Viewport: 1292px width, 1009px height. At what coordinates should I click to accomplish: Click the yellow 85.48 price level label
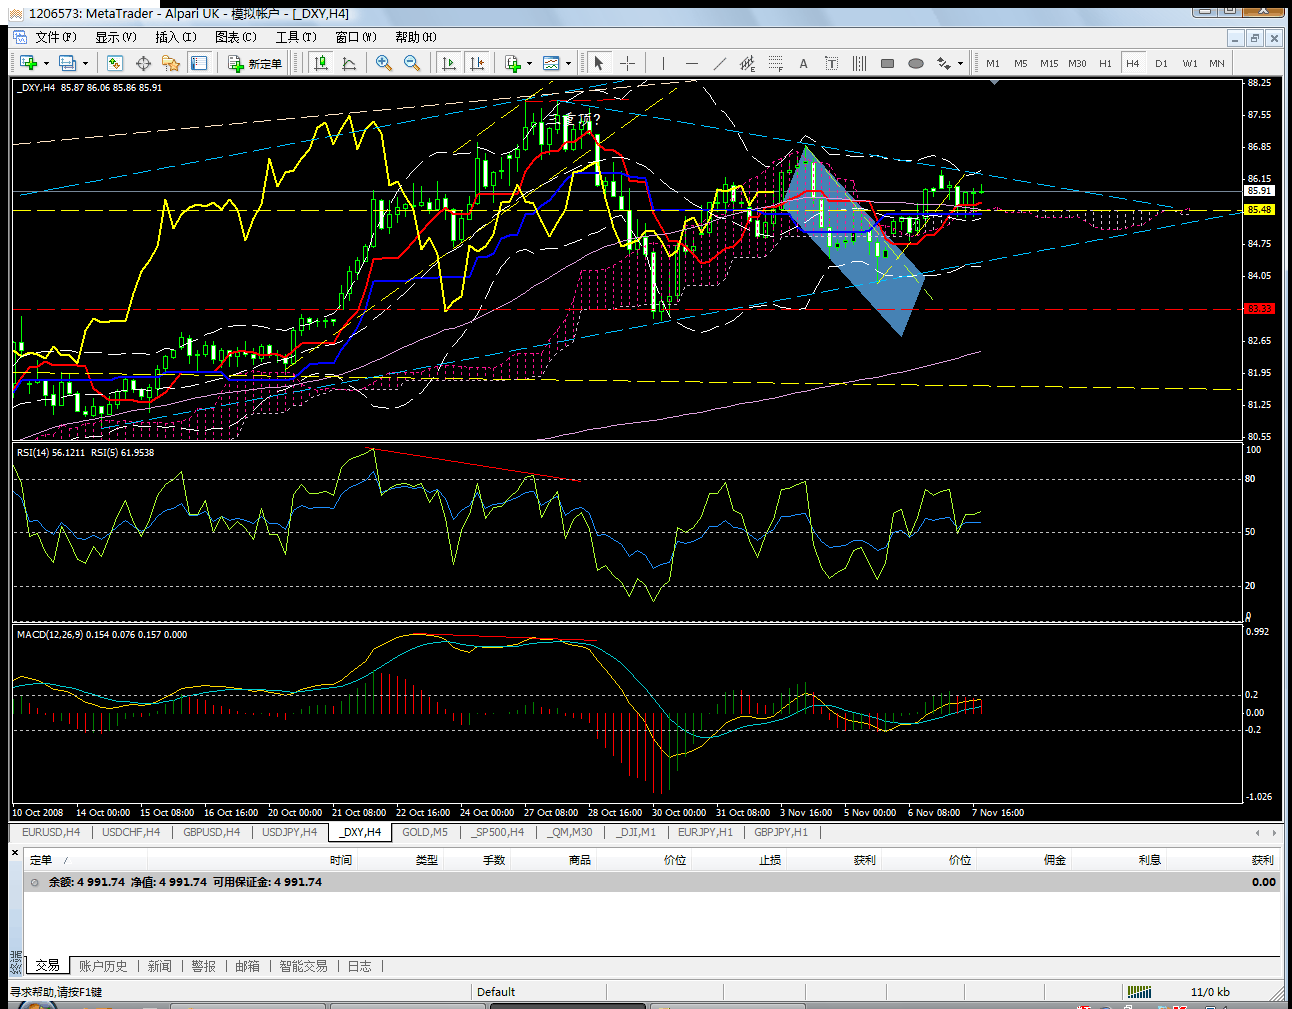tap(1259, 210)
